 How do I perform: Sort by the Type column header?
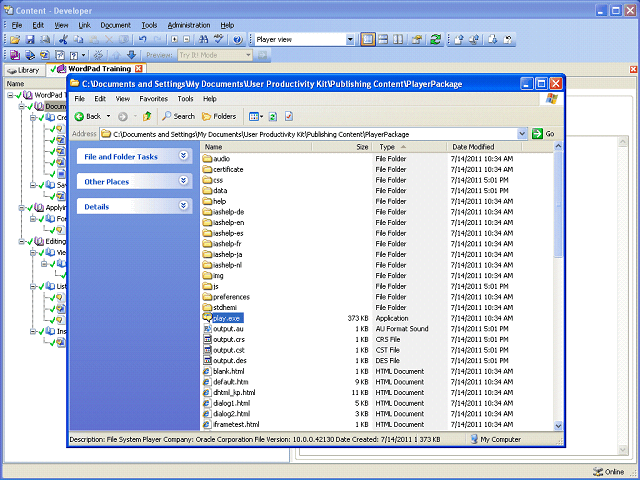409,147
